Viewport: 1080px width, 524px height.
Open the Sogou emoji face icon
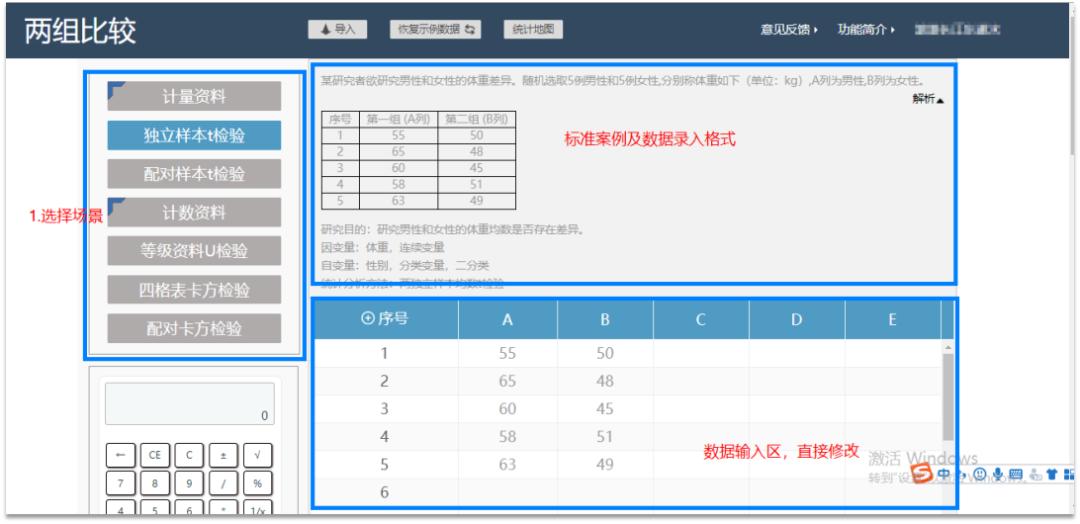pos(979,474)
